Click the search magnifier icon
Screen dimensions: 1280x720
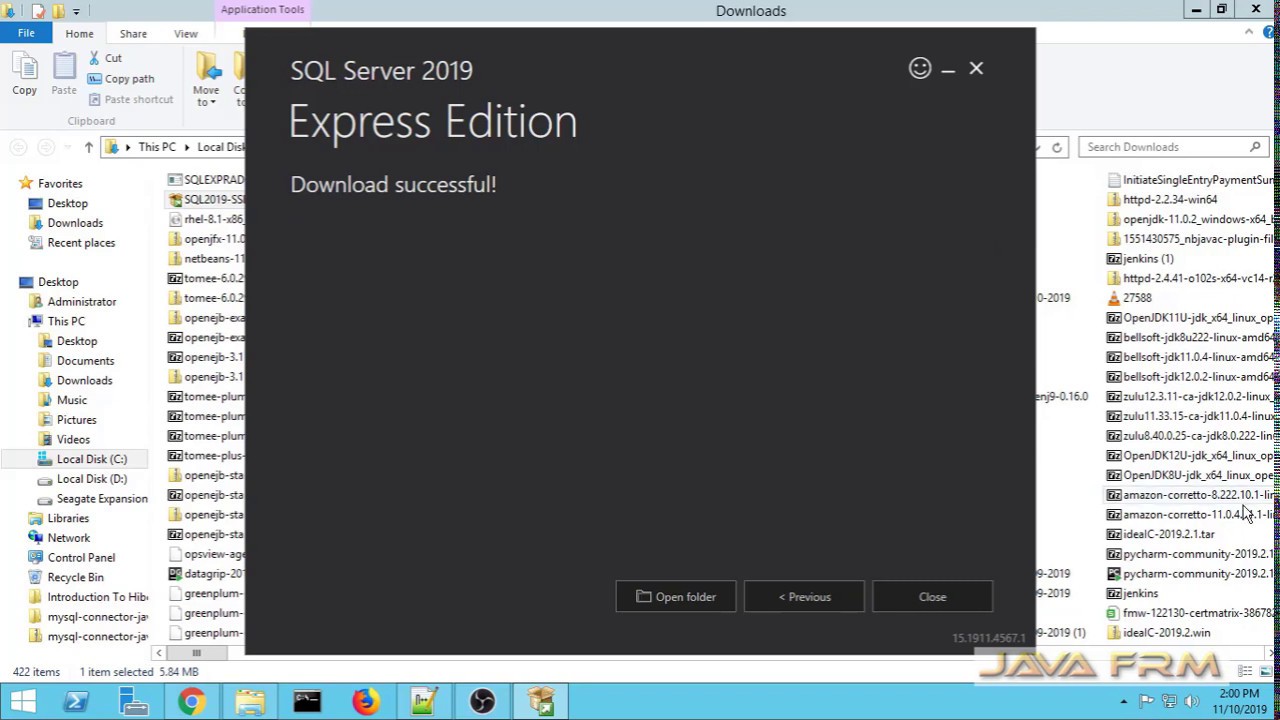(x=1255, y=147)
